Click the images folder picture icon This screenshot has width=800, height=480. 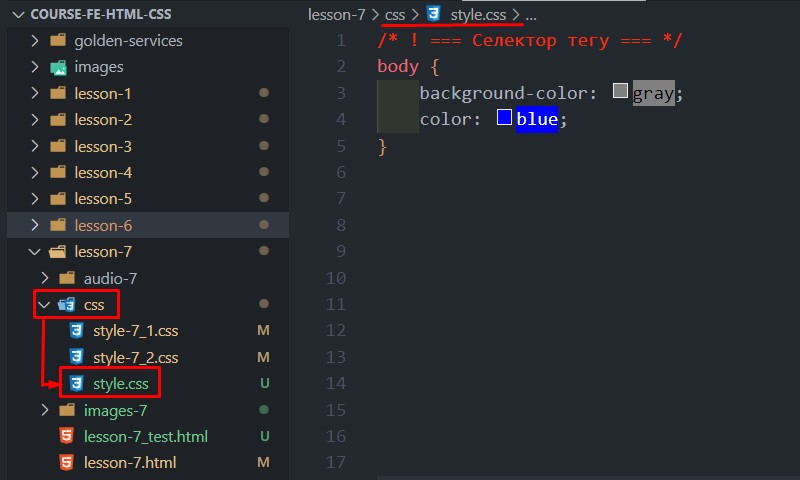click(58, 67)
